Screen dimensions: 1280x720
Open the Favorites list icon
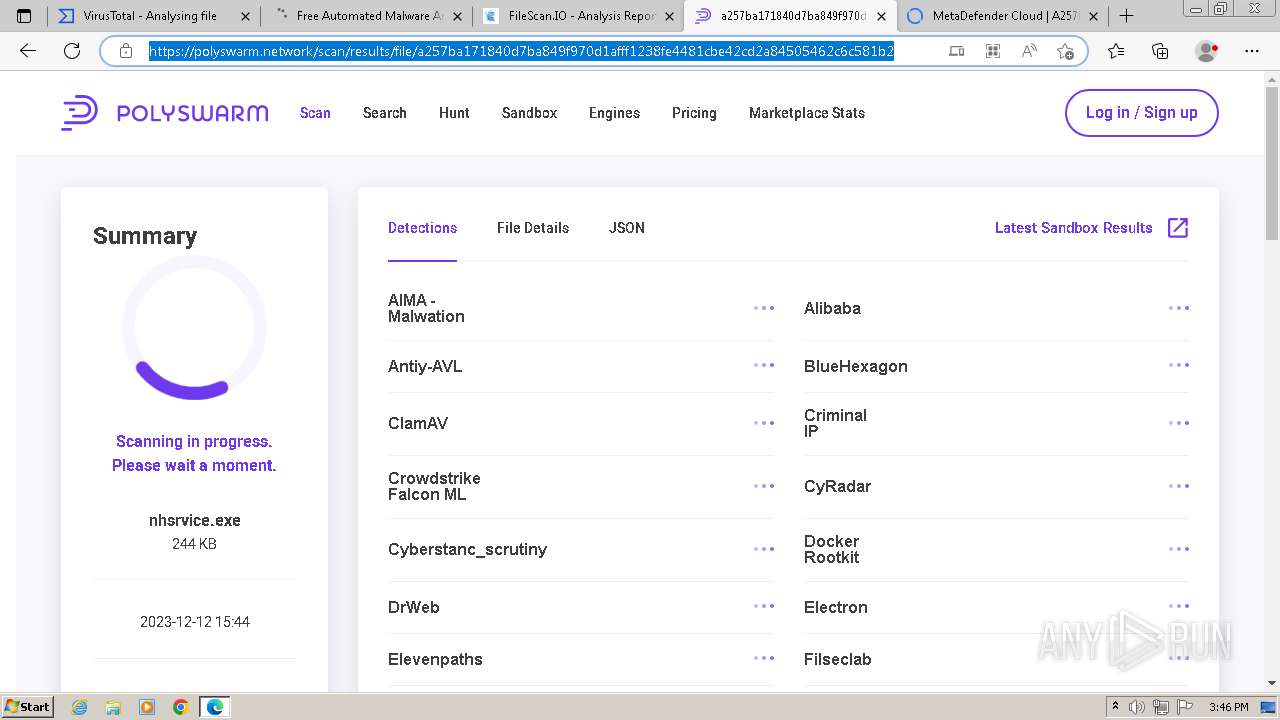1116,51
